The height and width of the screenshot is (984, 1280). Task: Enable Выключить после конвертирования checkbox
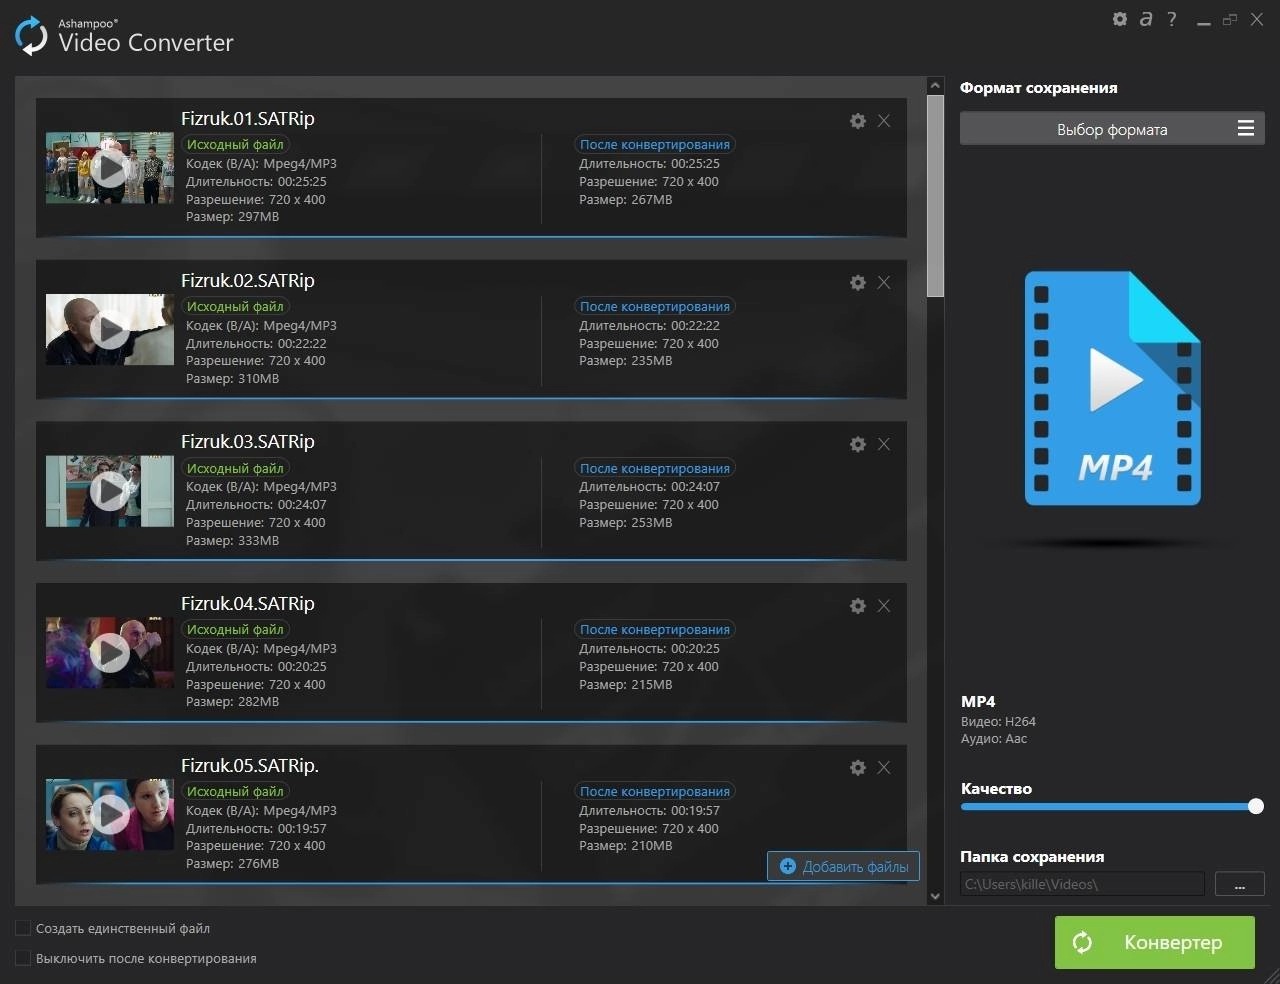(x=23, y=958)
